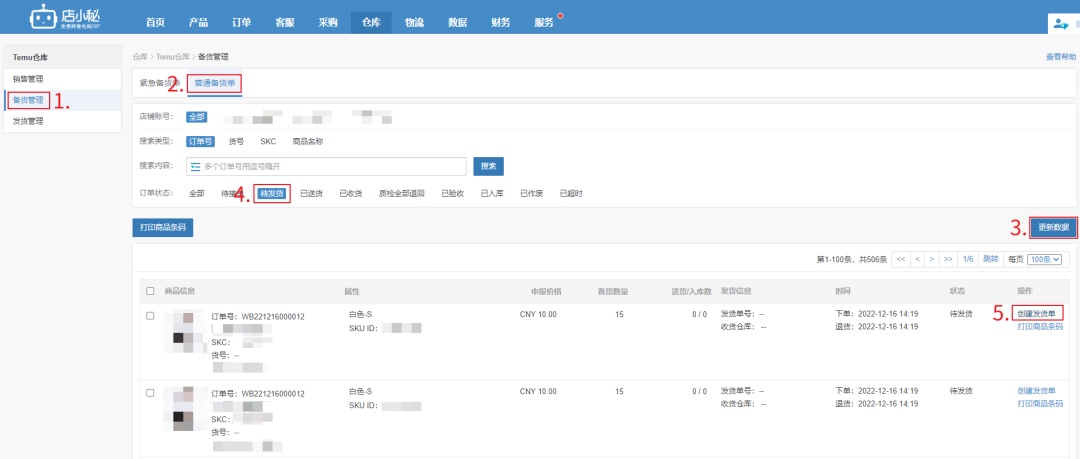
Task: Go to first page using << button
Action: click(x=901, y=259)
